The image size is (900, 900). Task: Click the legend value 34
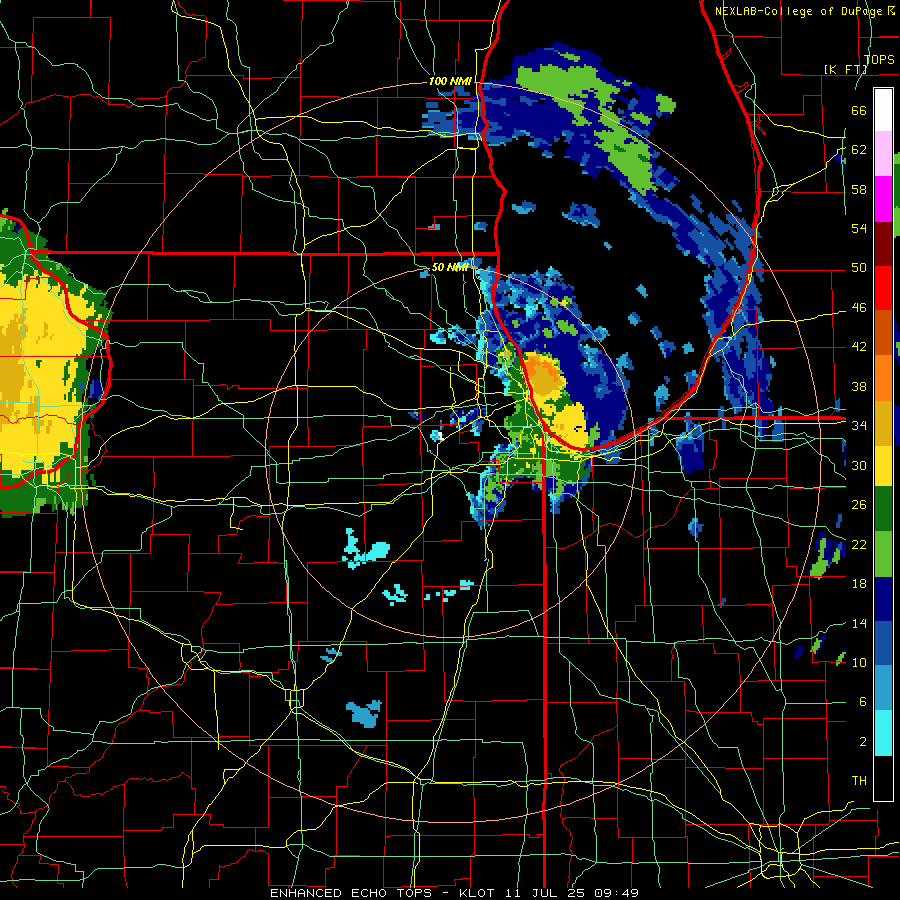click(859, 426)
